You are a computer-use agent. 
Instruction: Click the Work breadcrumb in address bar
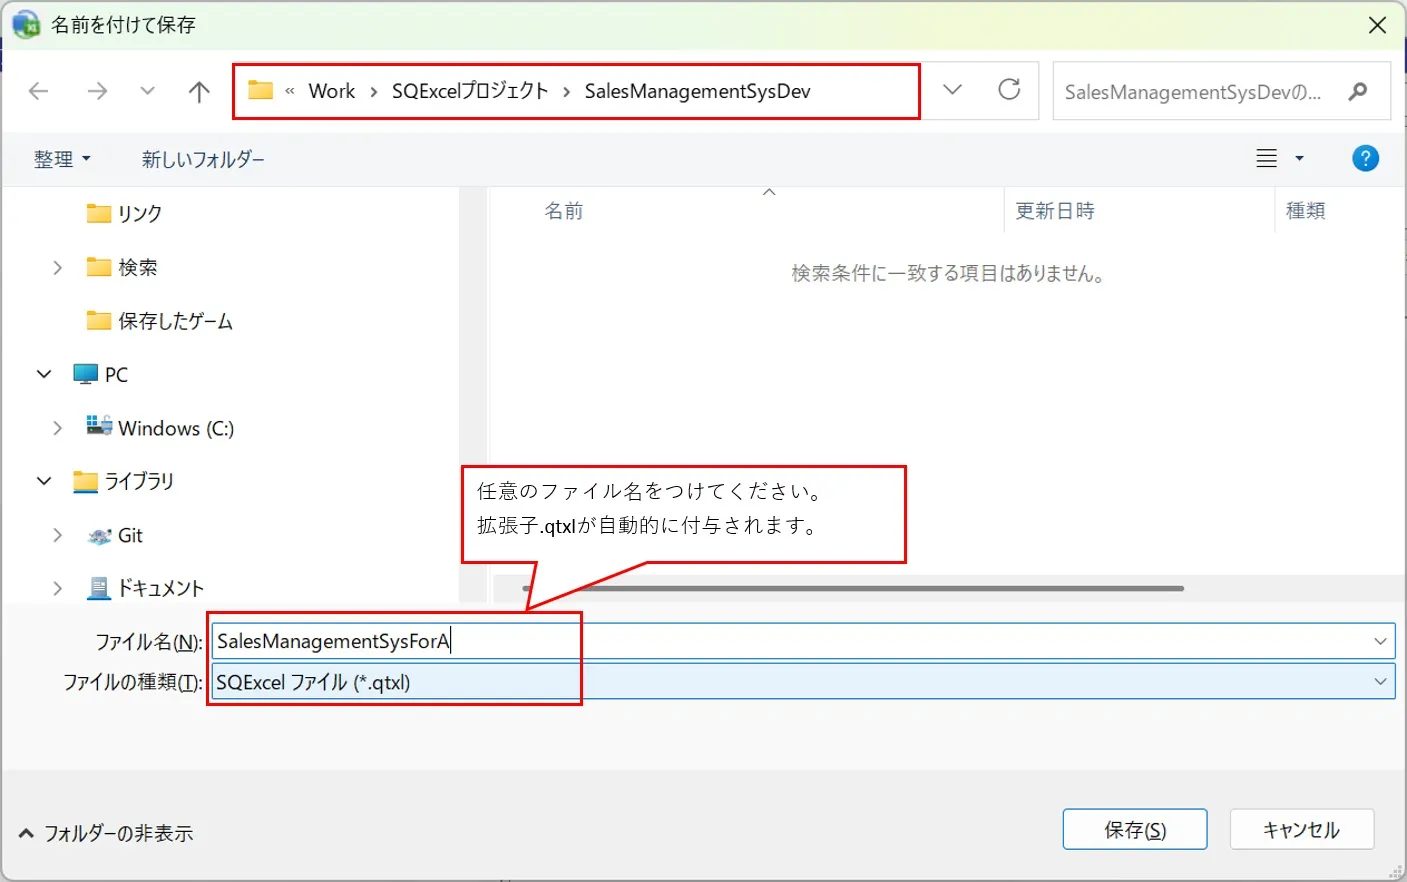(x=332, y=91)
